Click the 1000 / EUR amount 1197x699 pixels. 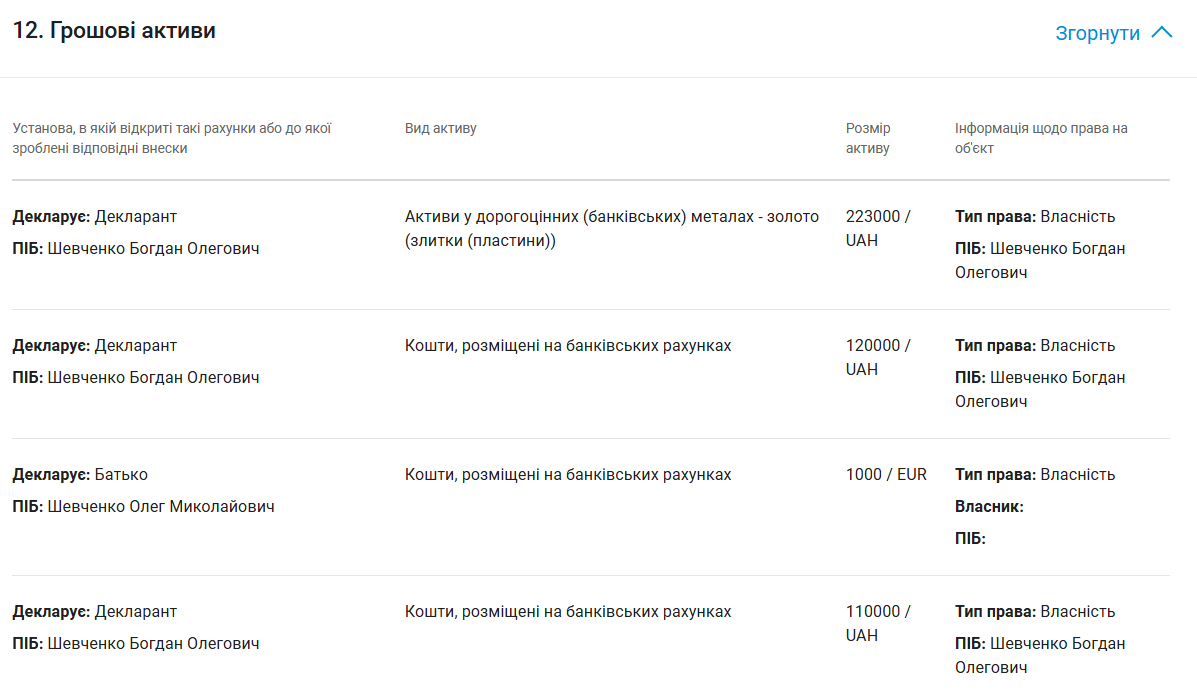[x=886, y=474]
